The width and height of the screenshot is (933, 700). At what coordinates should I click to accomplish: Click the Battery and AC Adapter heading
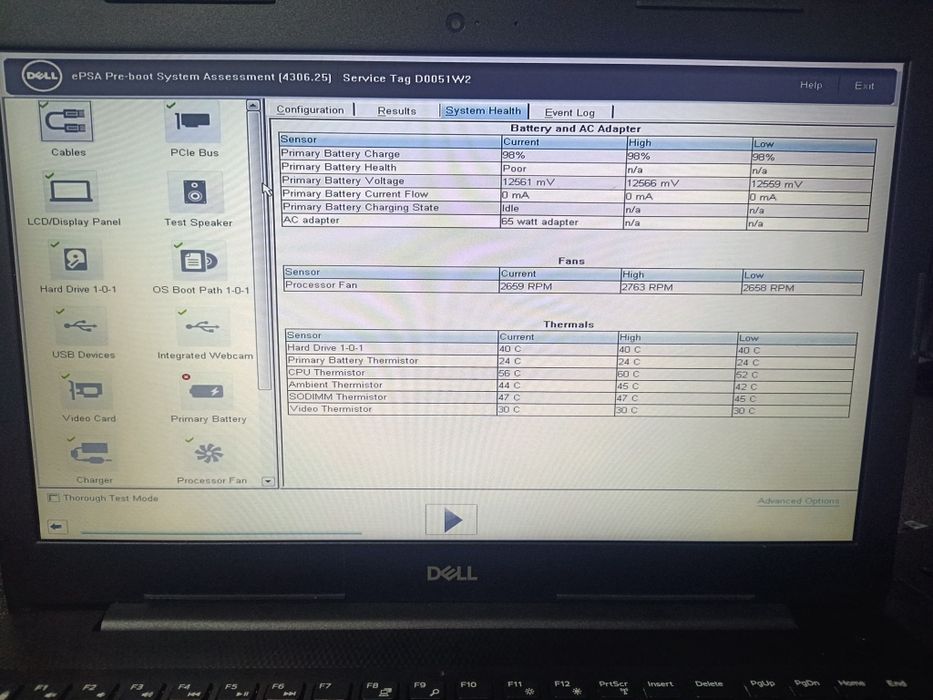click(x=575, y=129)
